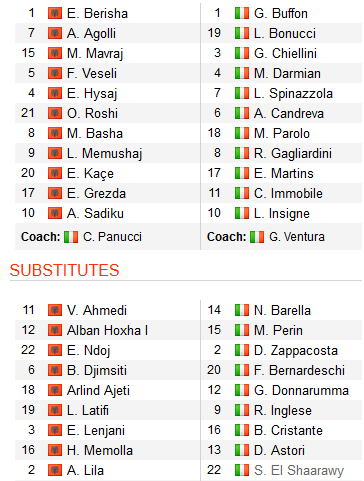Select R. Gagliardini in Italy lineup
The width and height of the screenshot is (364, 481).
click(x=293, y=154)
